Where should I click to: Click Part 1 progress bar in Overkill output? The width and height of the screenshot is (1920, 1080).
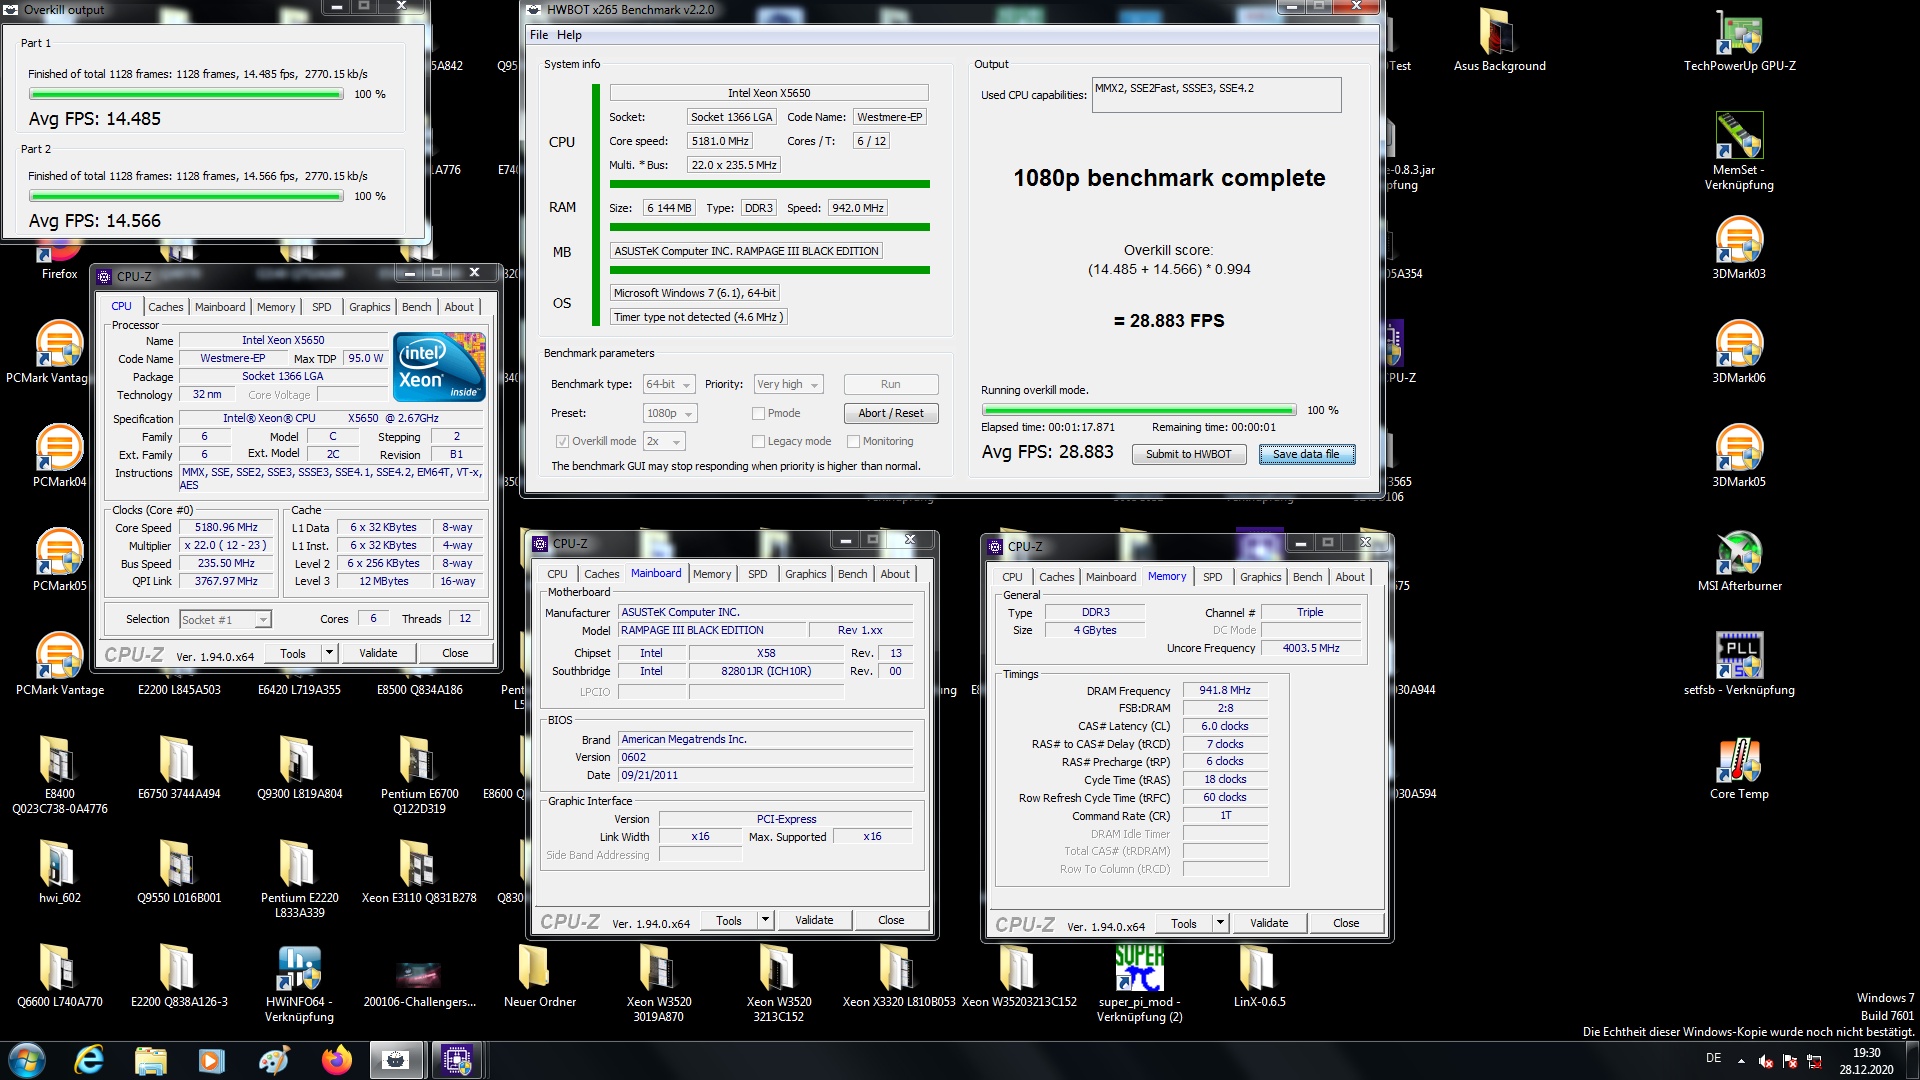pyautogui.click(x=186, y=94)
